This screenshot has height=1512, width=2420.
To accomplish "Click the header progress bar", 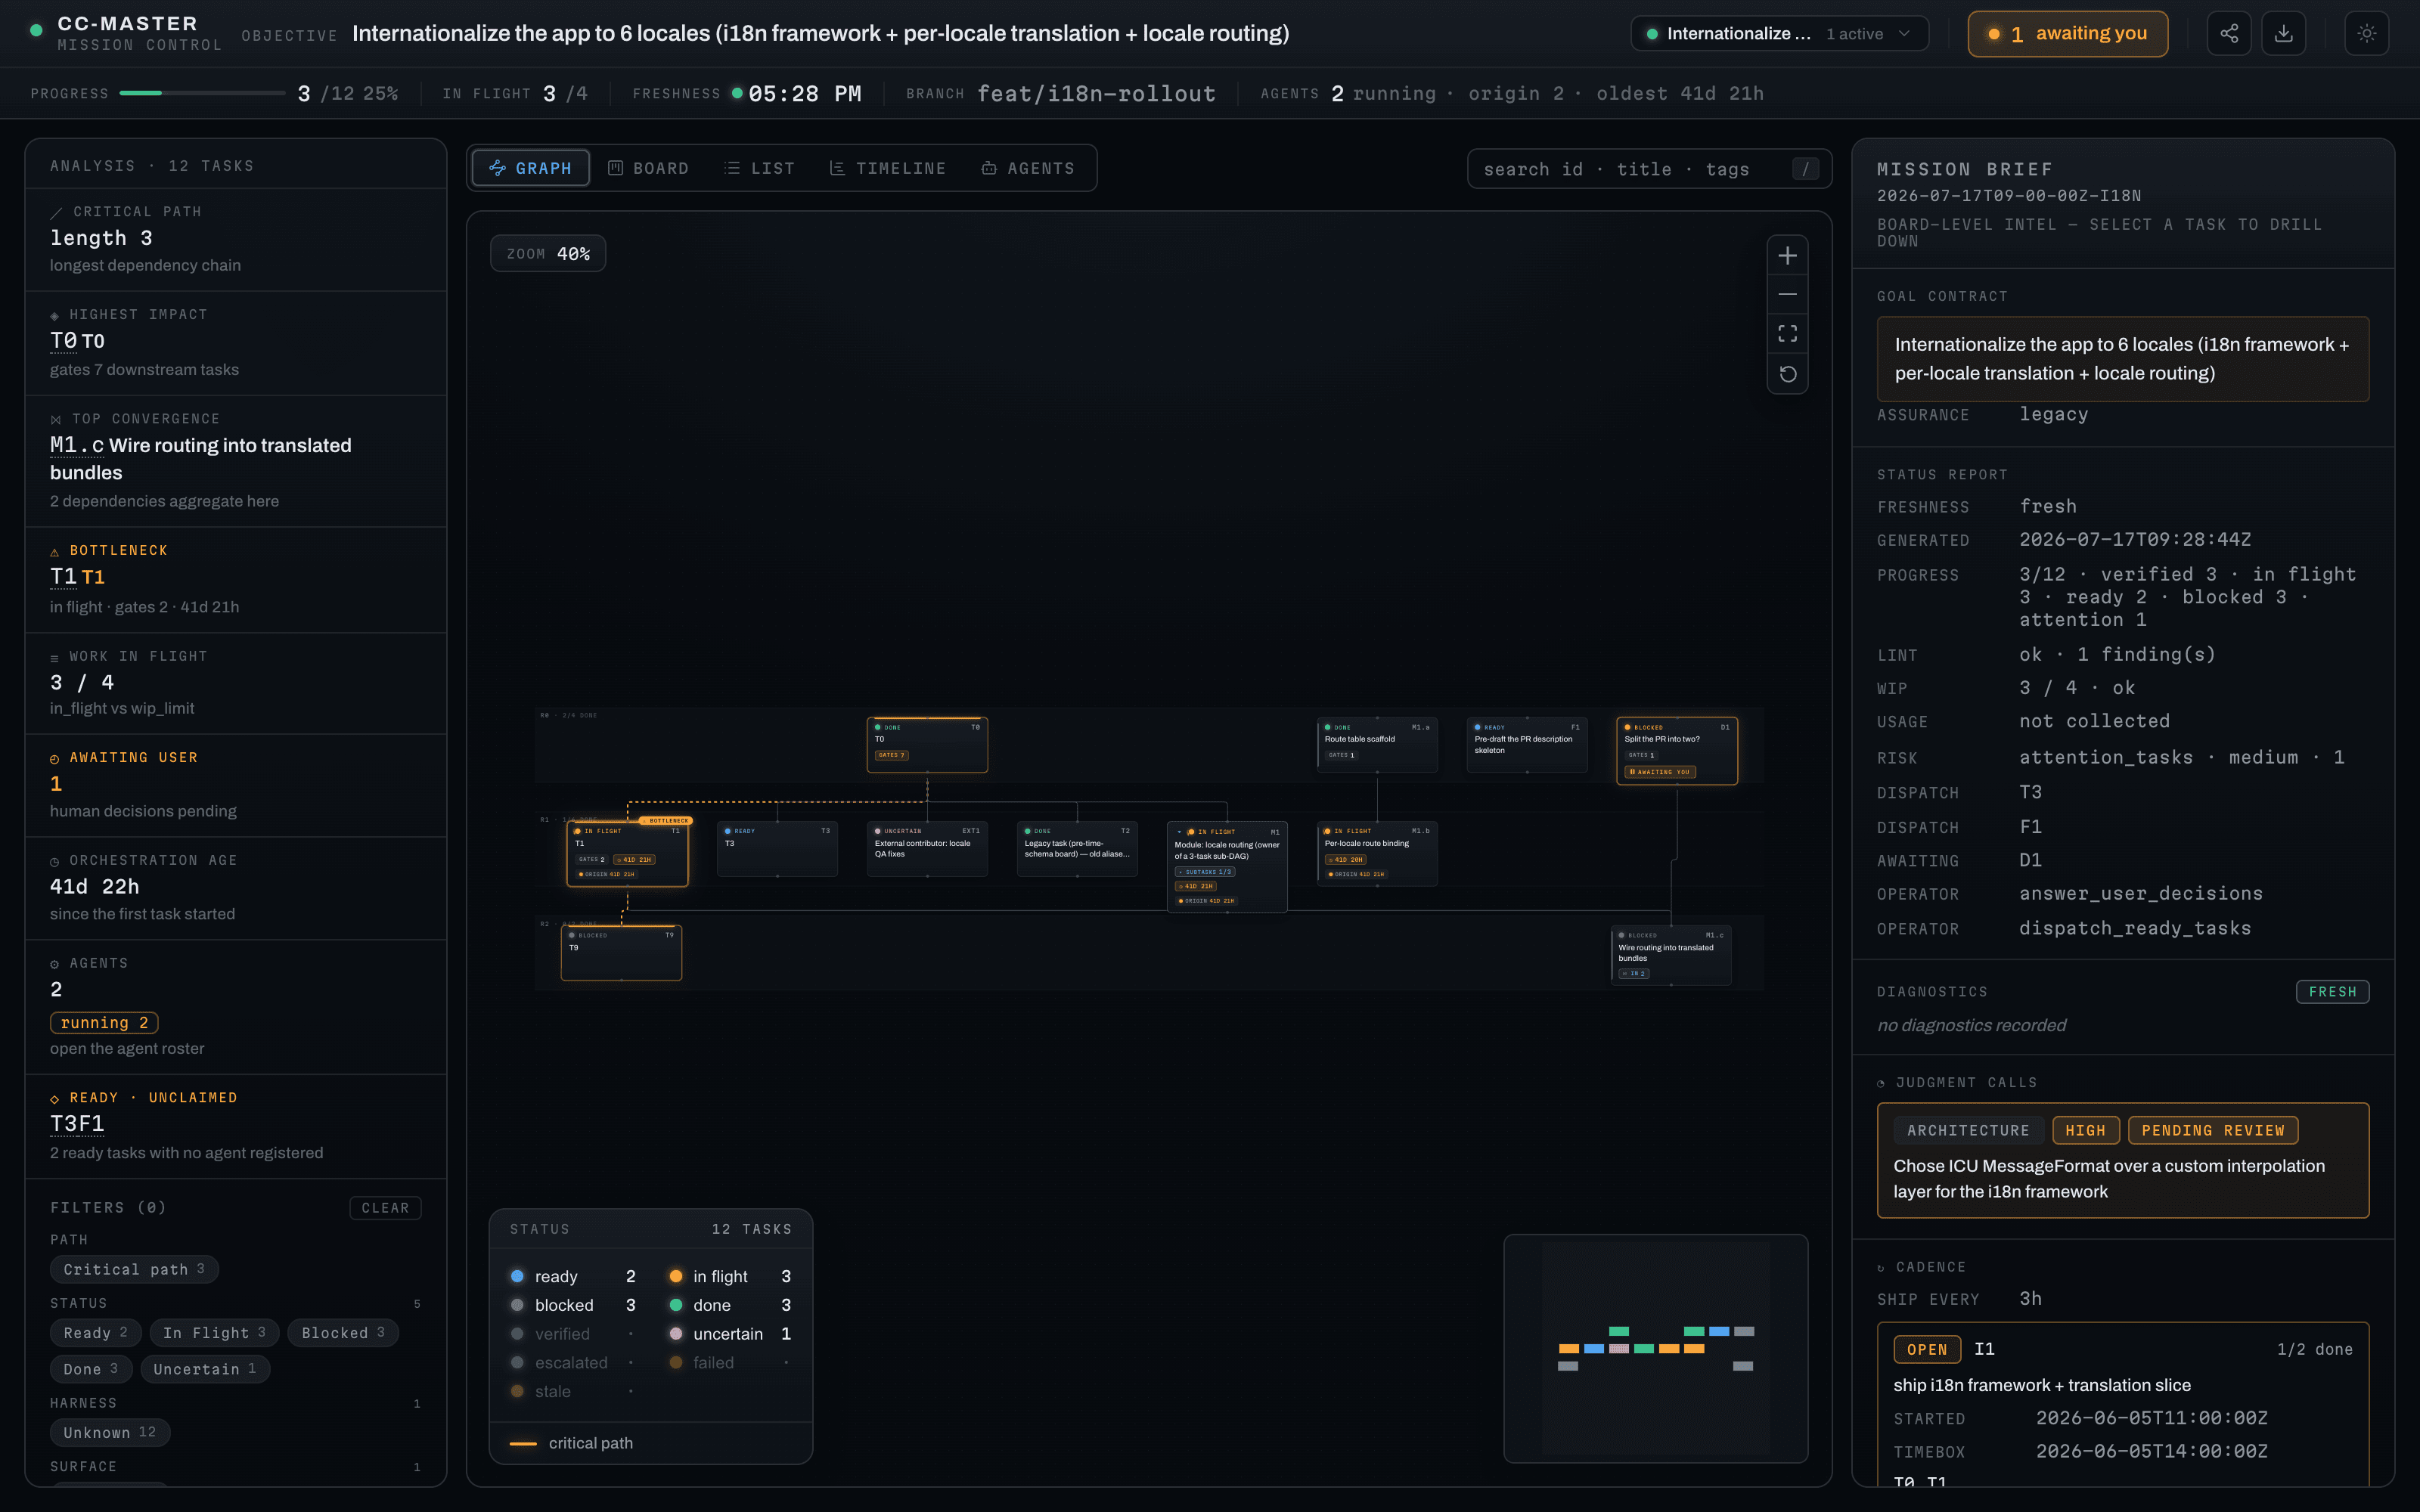I will point(202,93).
